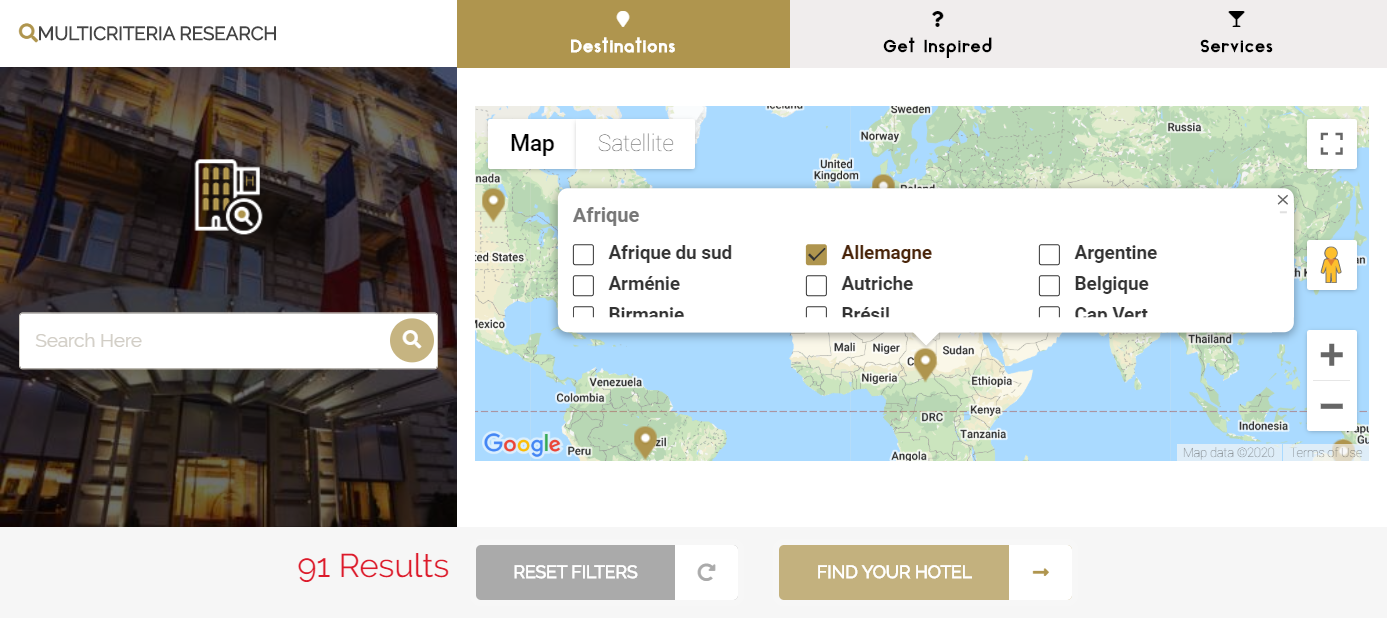Check the Afrique du sud checkbox
Image resolution: width=1387 pixels, height=618 pixels.
[584, 255]
